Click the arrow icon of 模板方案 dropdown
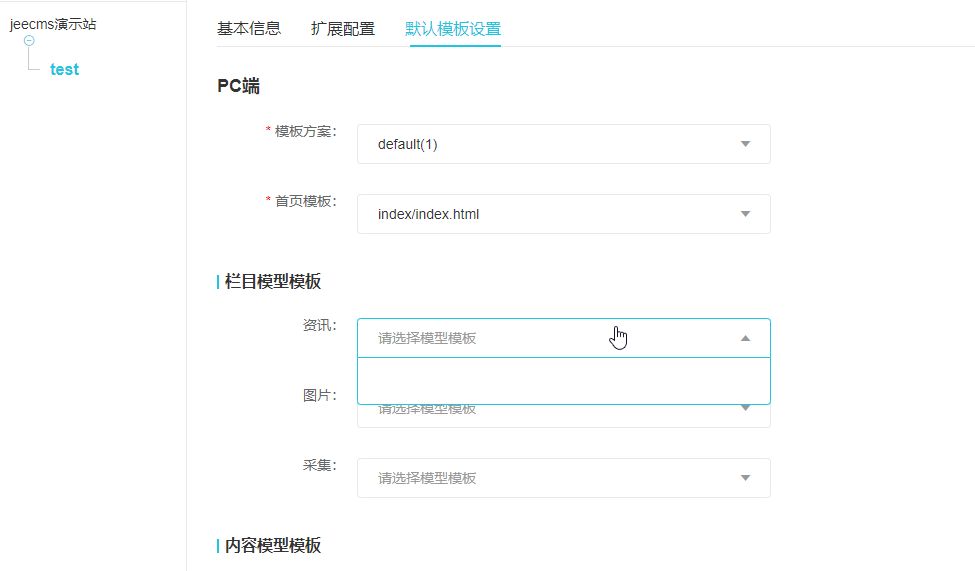The width and height of the screenshot is (975, 571). pyautogui.click(x=745, y=144)
